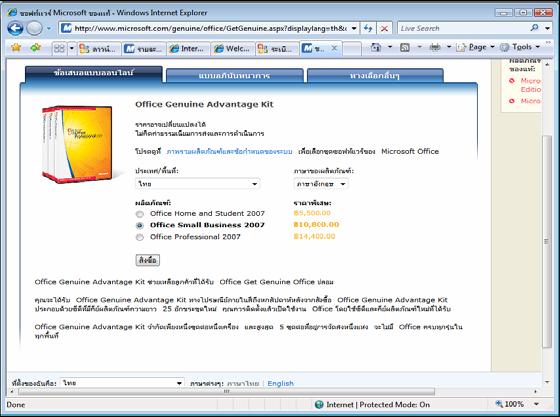Viewport: 560px width, 417px height.
Task: Select the first blue page tab
Action: 94,73
